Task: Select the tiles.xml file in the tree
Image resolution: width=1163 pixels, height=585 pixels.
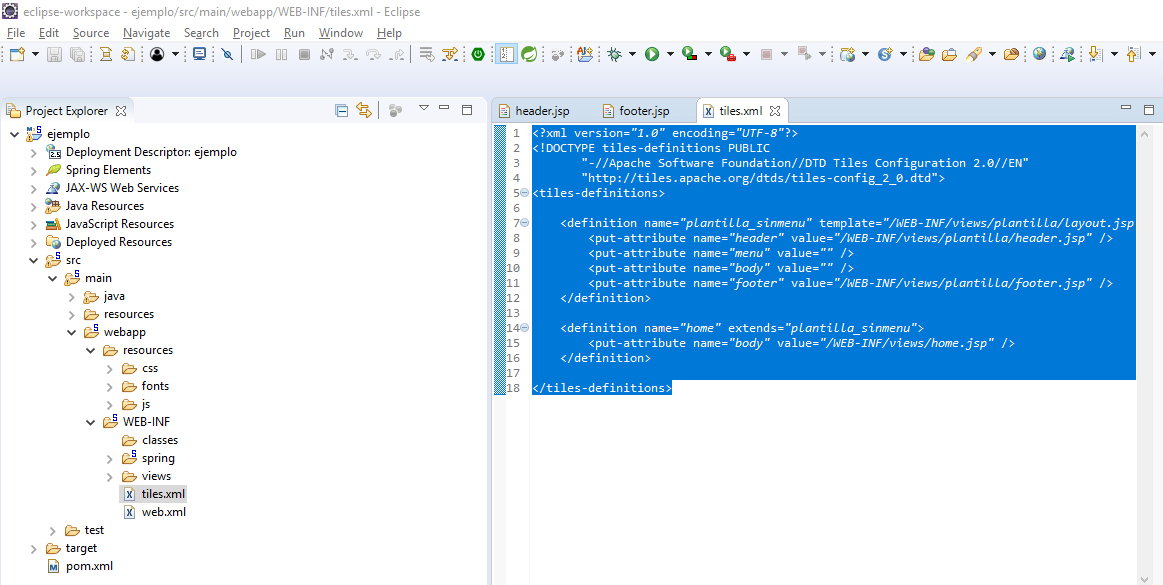Action: tap(163, 495)
